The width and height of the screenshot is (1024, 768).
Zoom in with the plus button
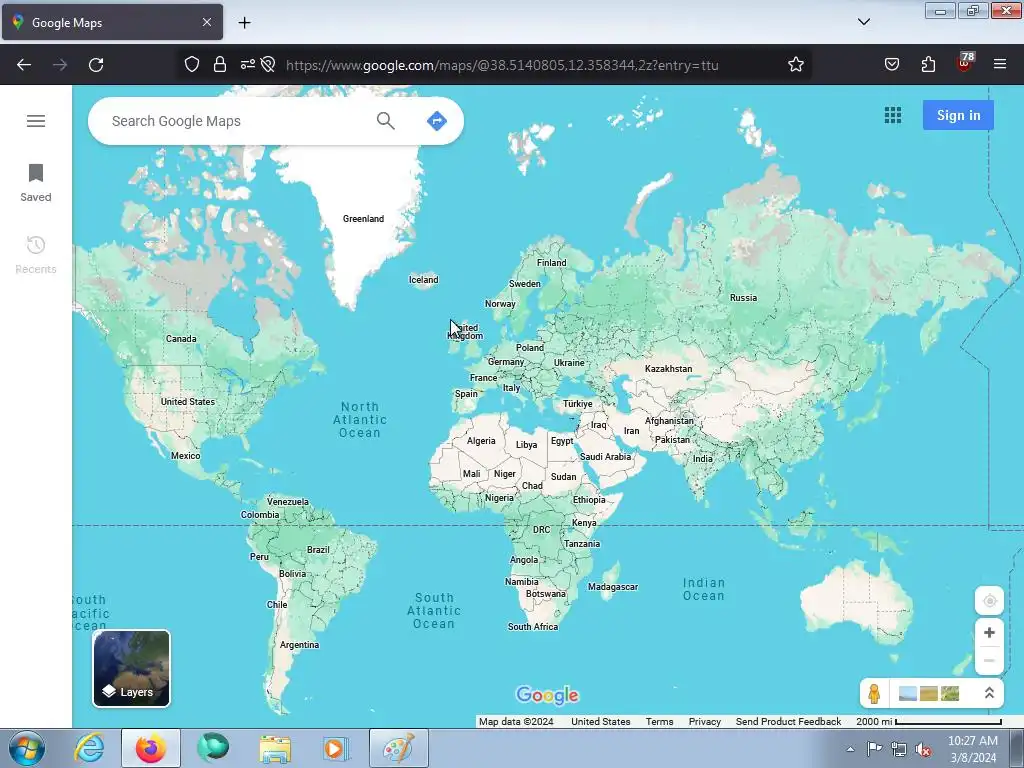tap(989, 632)
